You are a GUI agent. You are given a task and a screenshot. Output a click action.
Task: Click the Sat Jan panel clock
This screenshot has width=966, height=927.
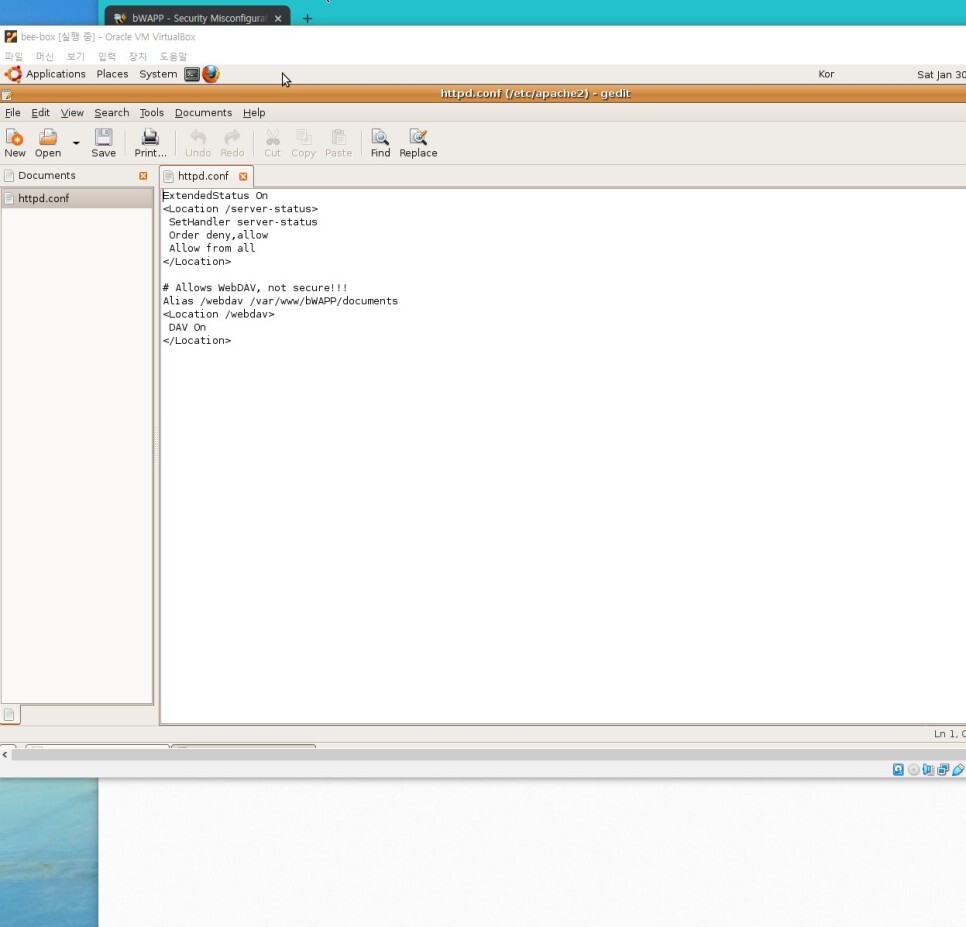(941, 75)
